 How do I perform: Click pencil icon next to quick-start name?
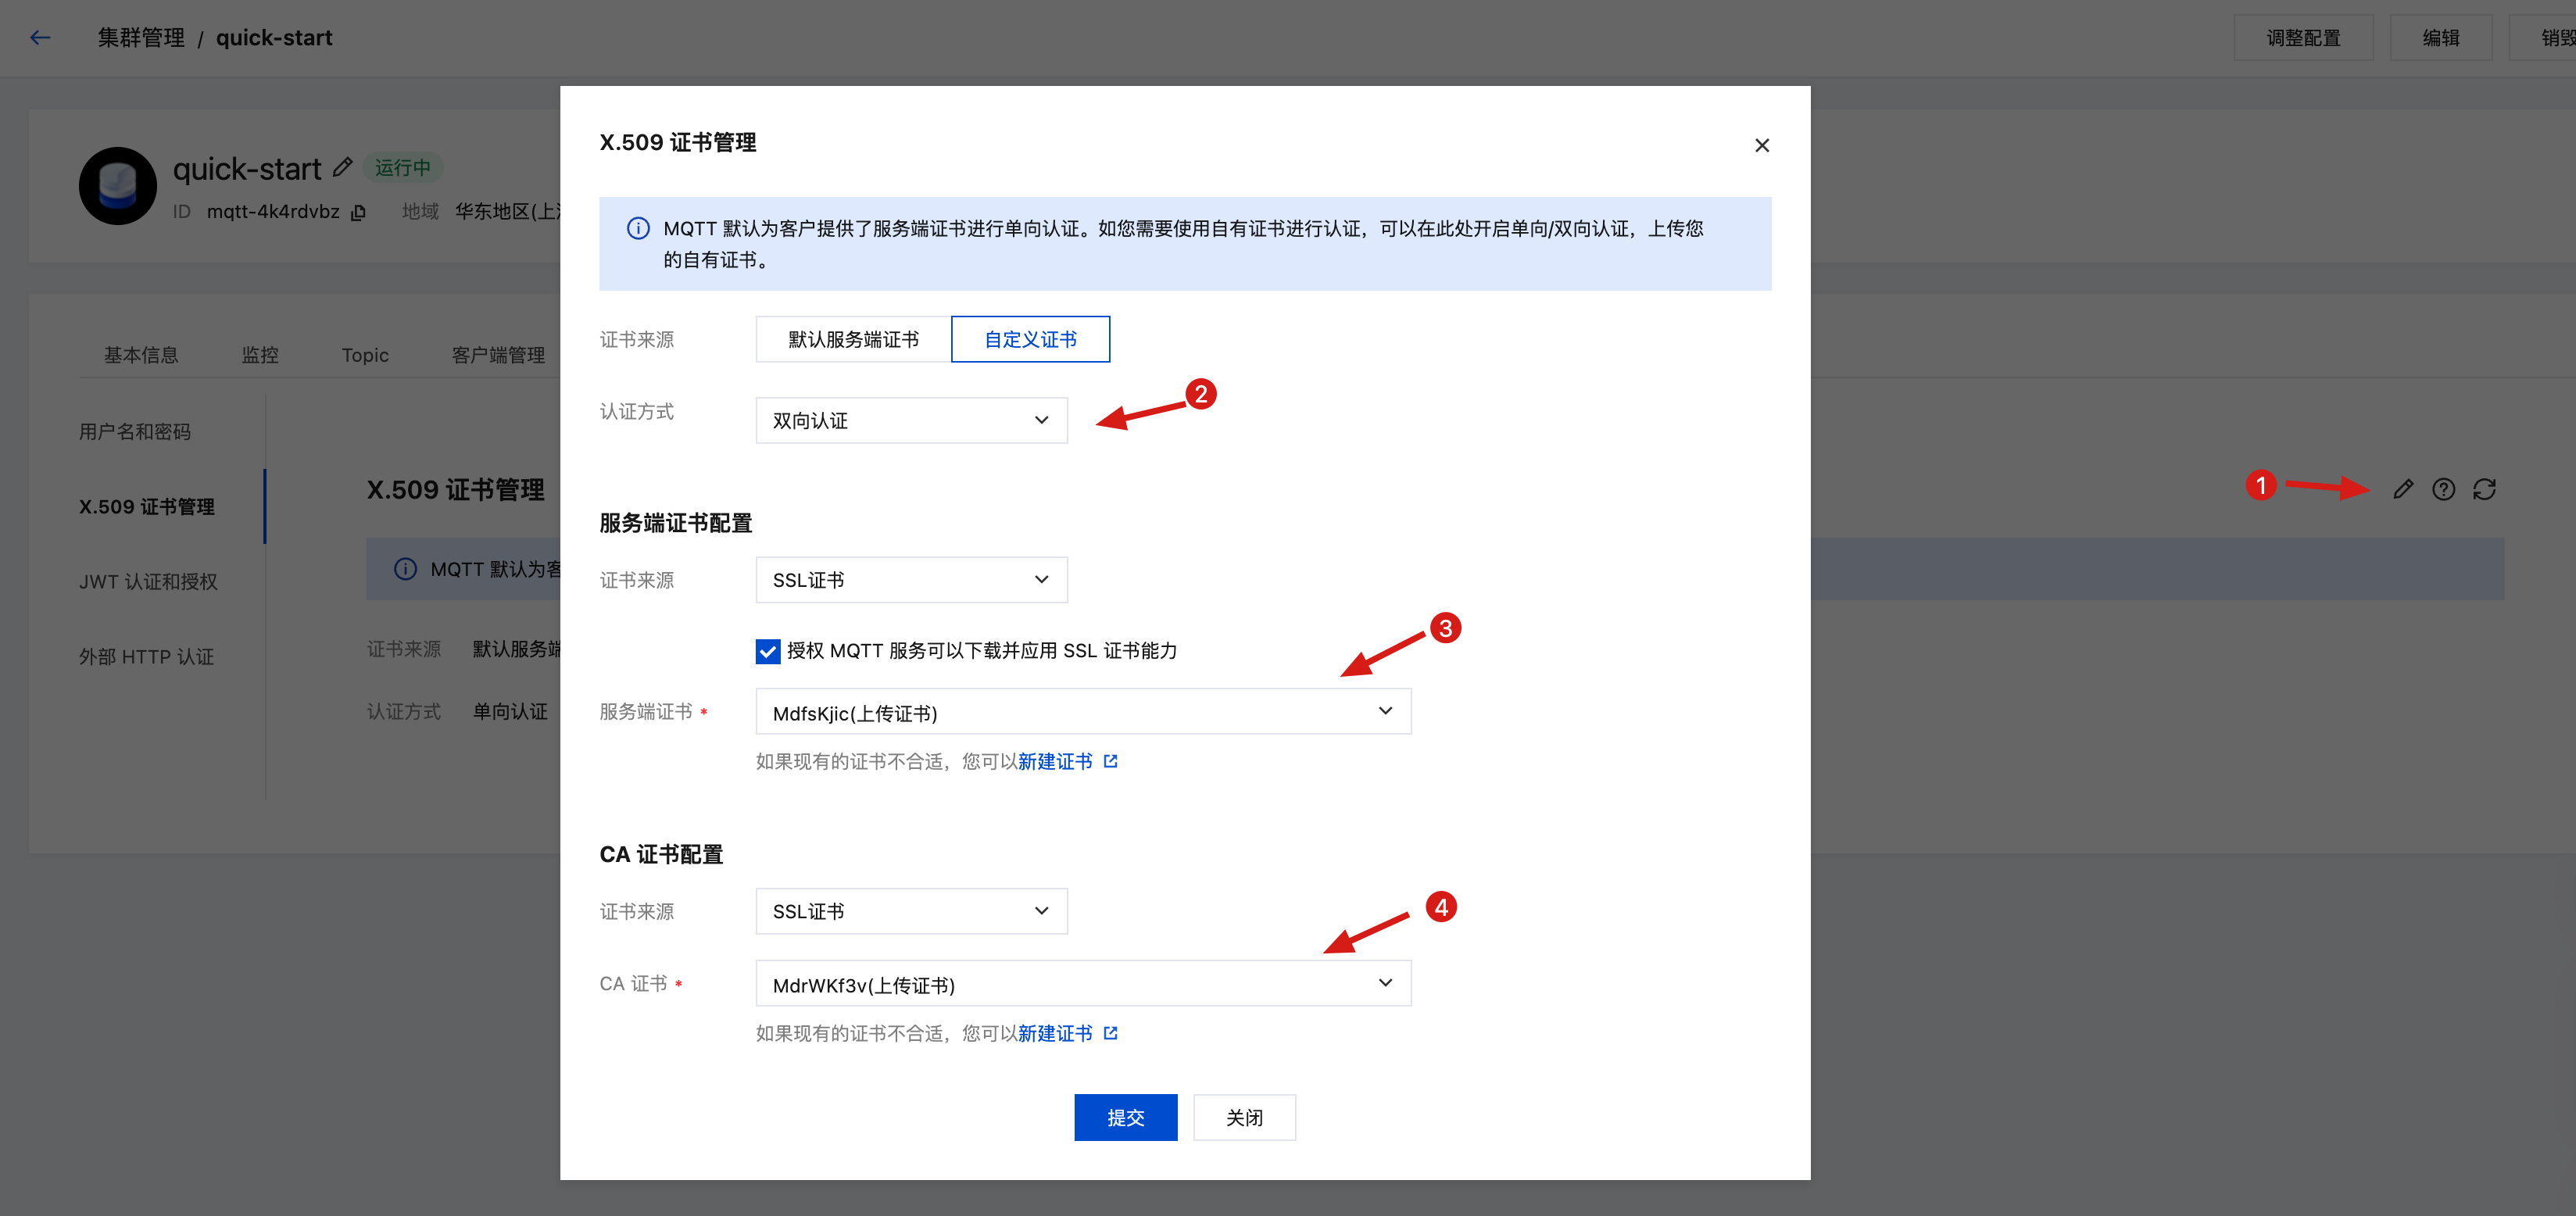coord(343,167)
